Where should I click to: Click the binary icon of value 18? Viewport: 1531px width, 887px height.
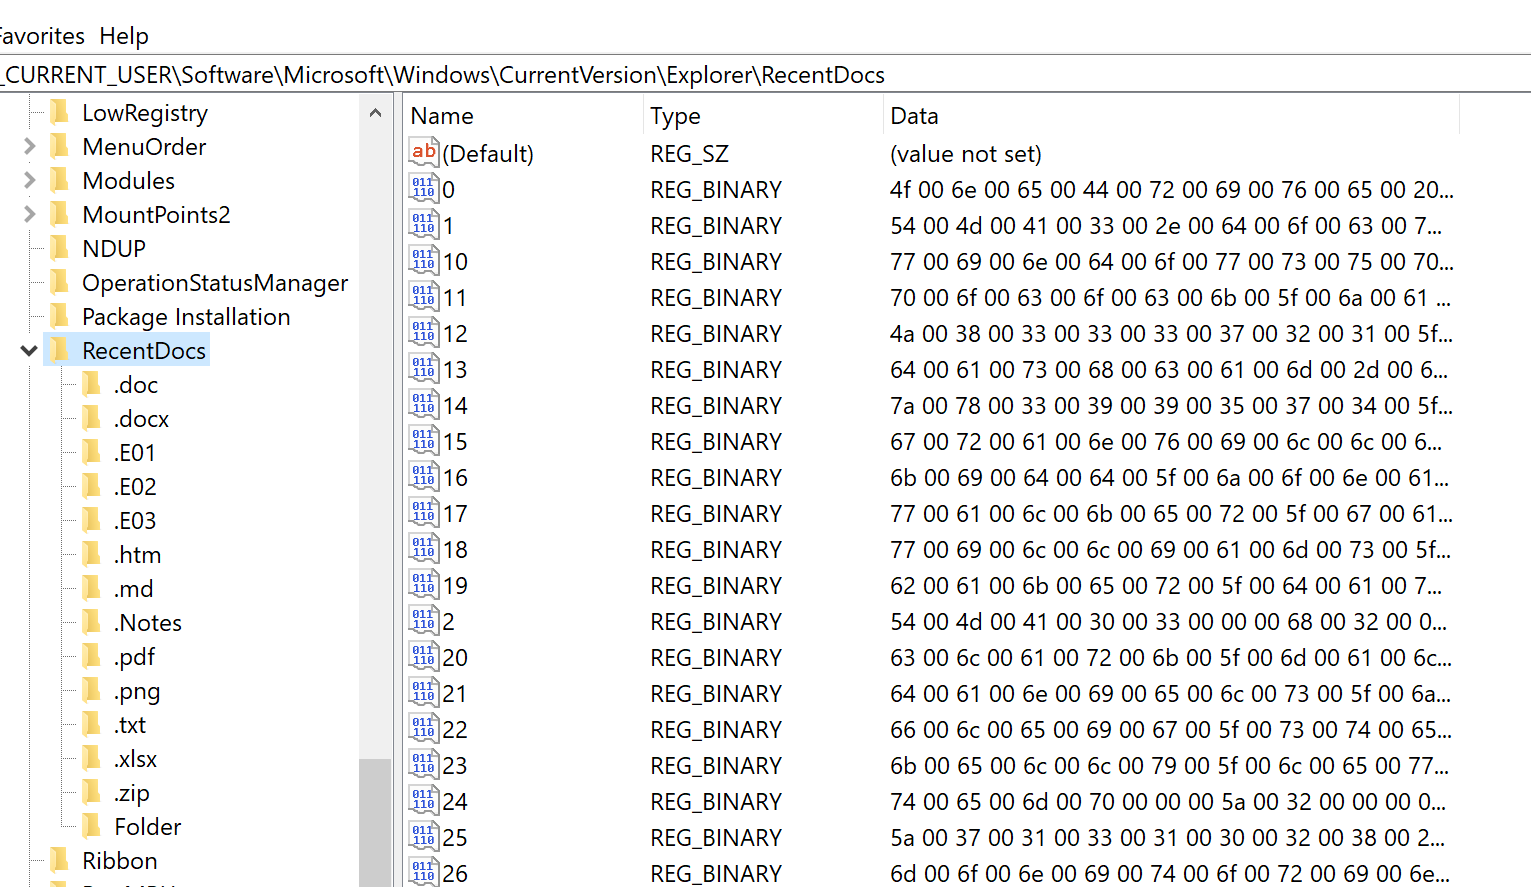coord(424,548)
